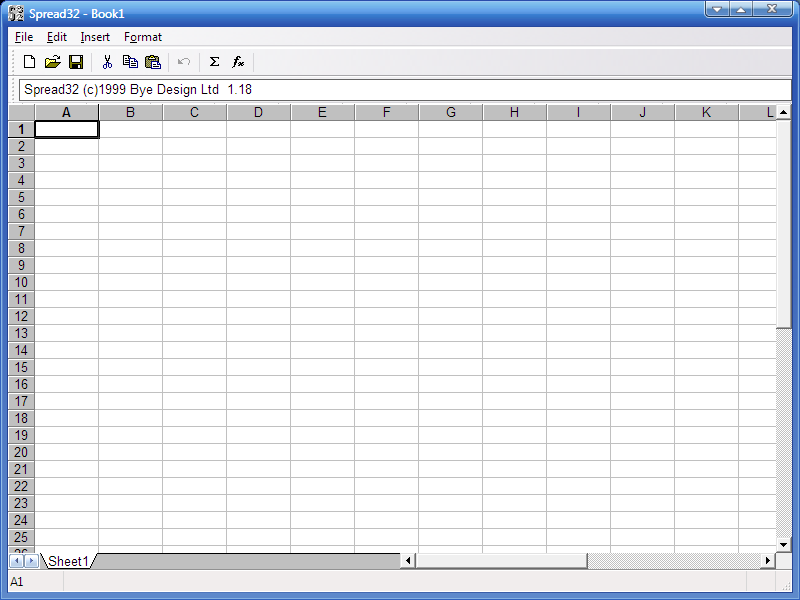The height and width of the screenshot is (600, 800).
Task: Select column G header
Action: (451, 112)
